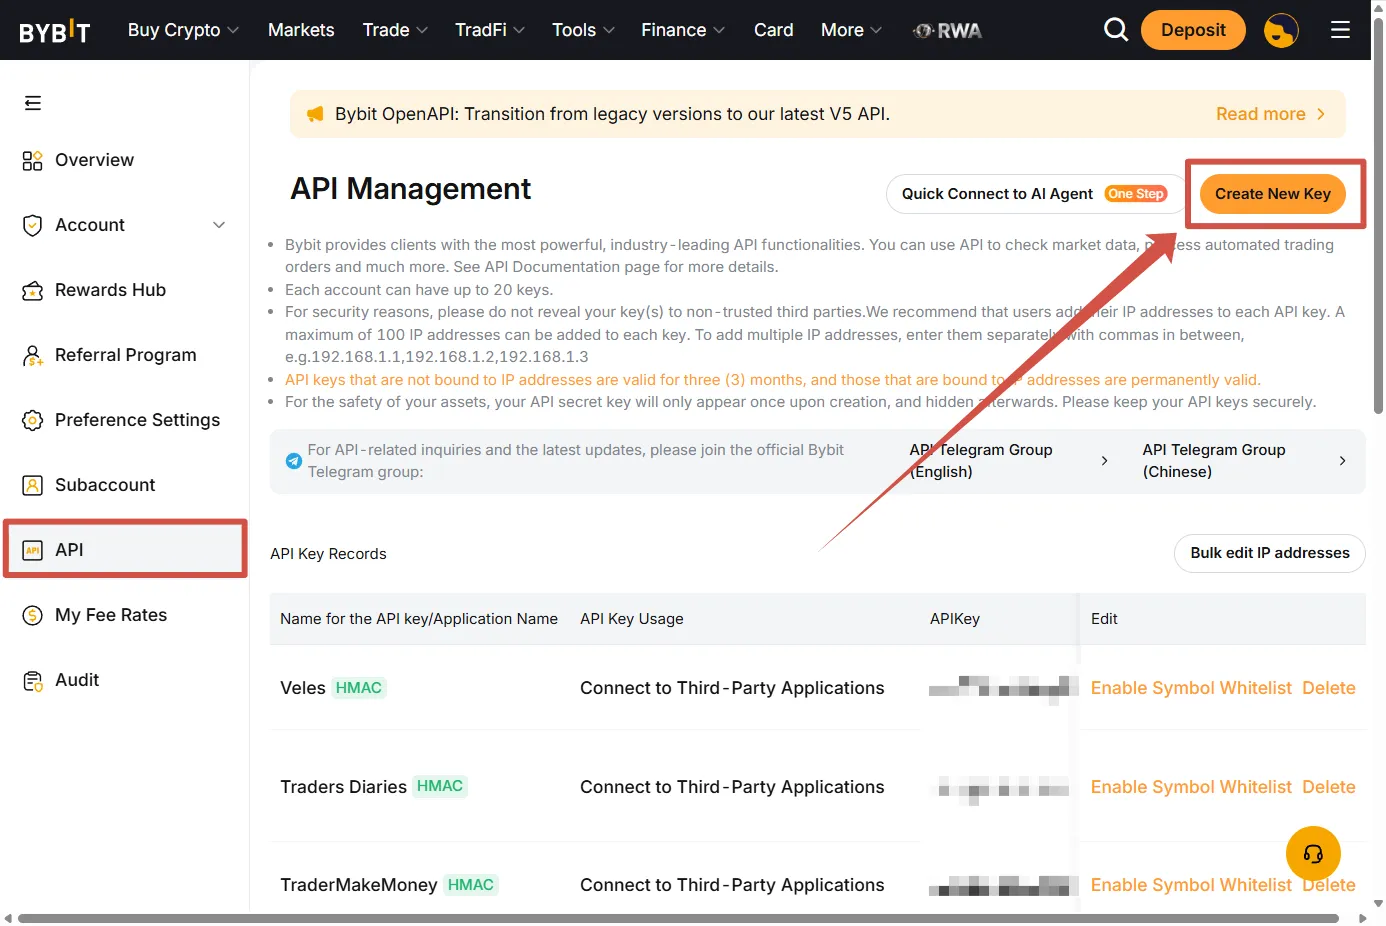Follow the Read more link in the banner
This screenshot has height=926, width=1386.
1270,114
